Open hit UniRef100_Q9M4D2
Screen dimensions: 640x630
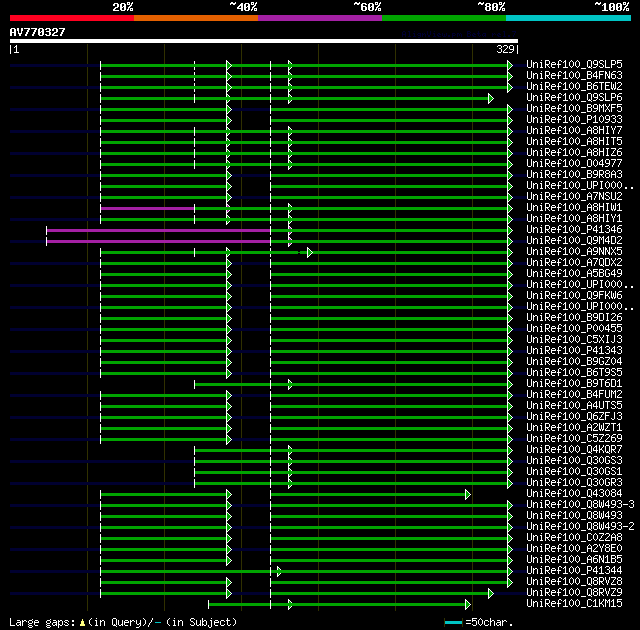point(574,241)
